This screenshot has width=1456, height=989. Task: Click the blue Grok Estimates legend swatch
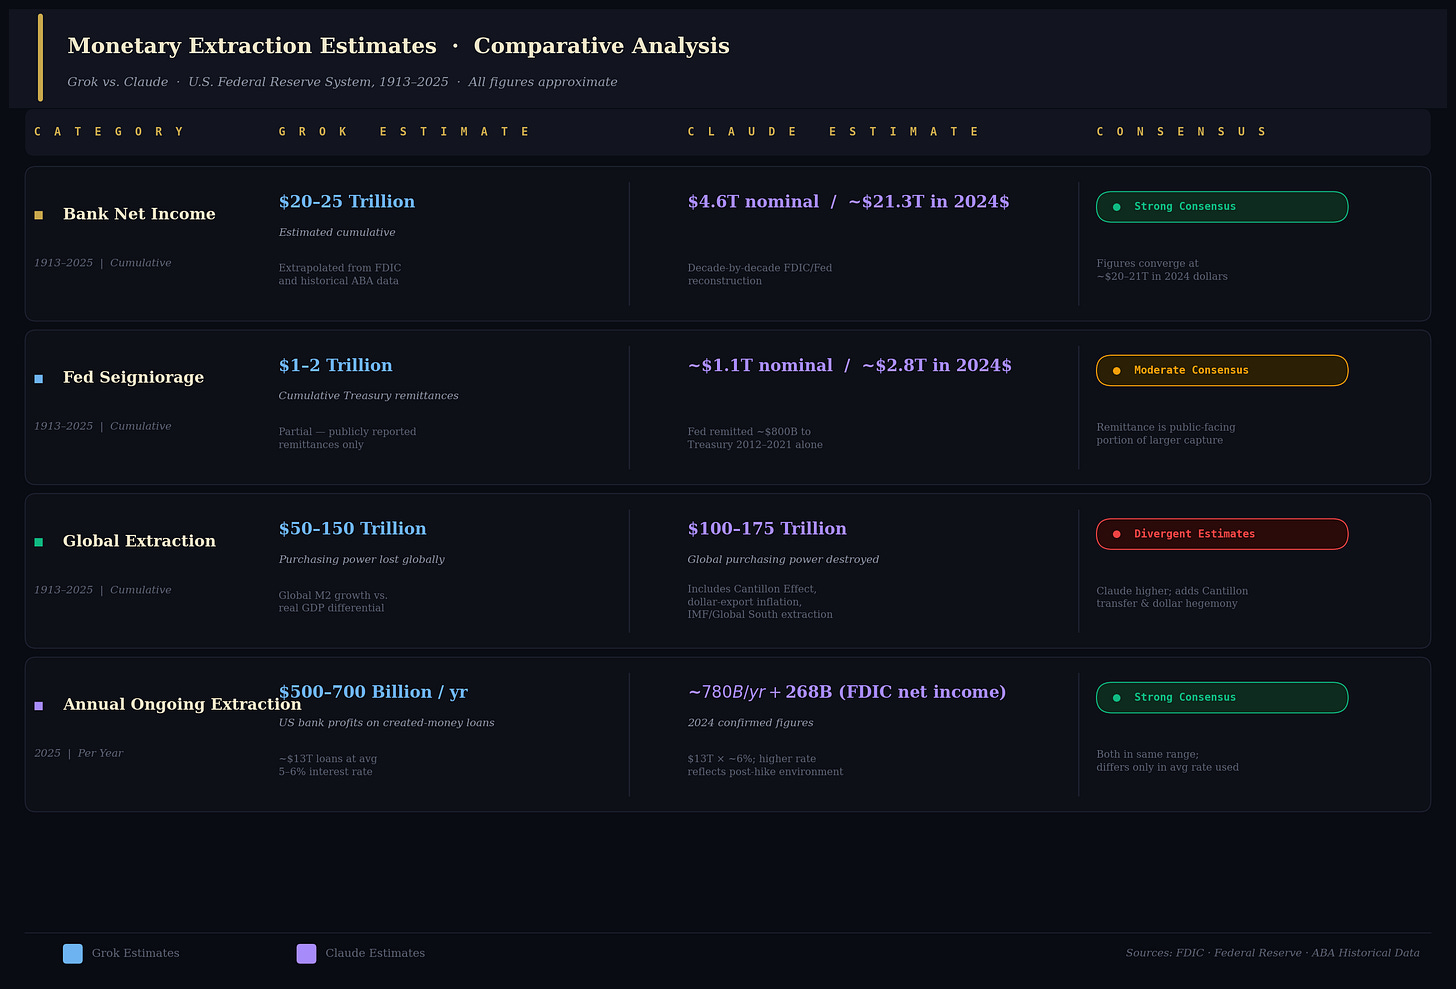73,954
